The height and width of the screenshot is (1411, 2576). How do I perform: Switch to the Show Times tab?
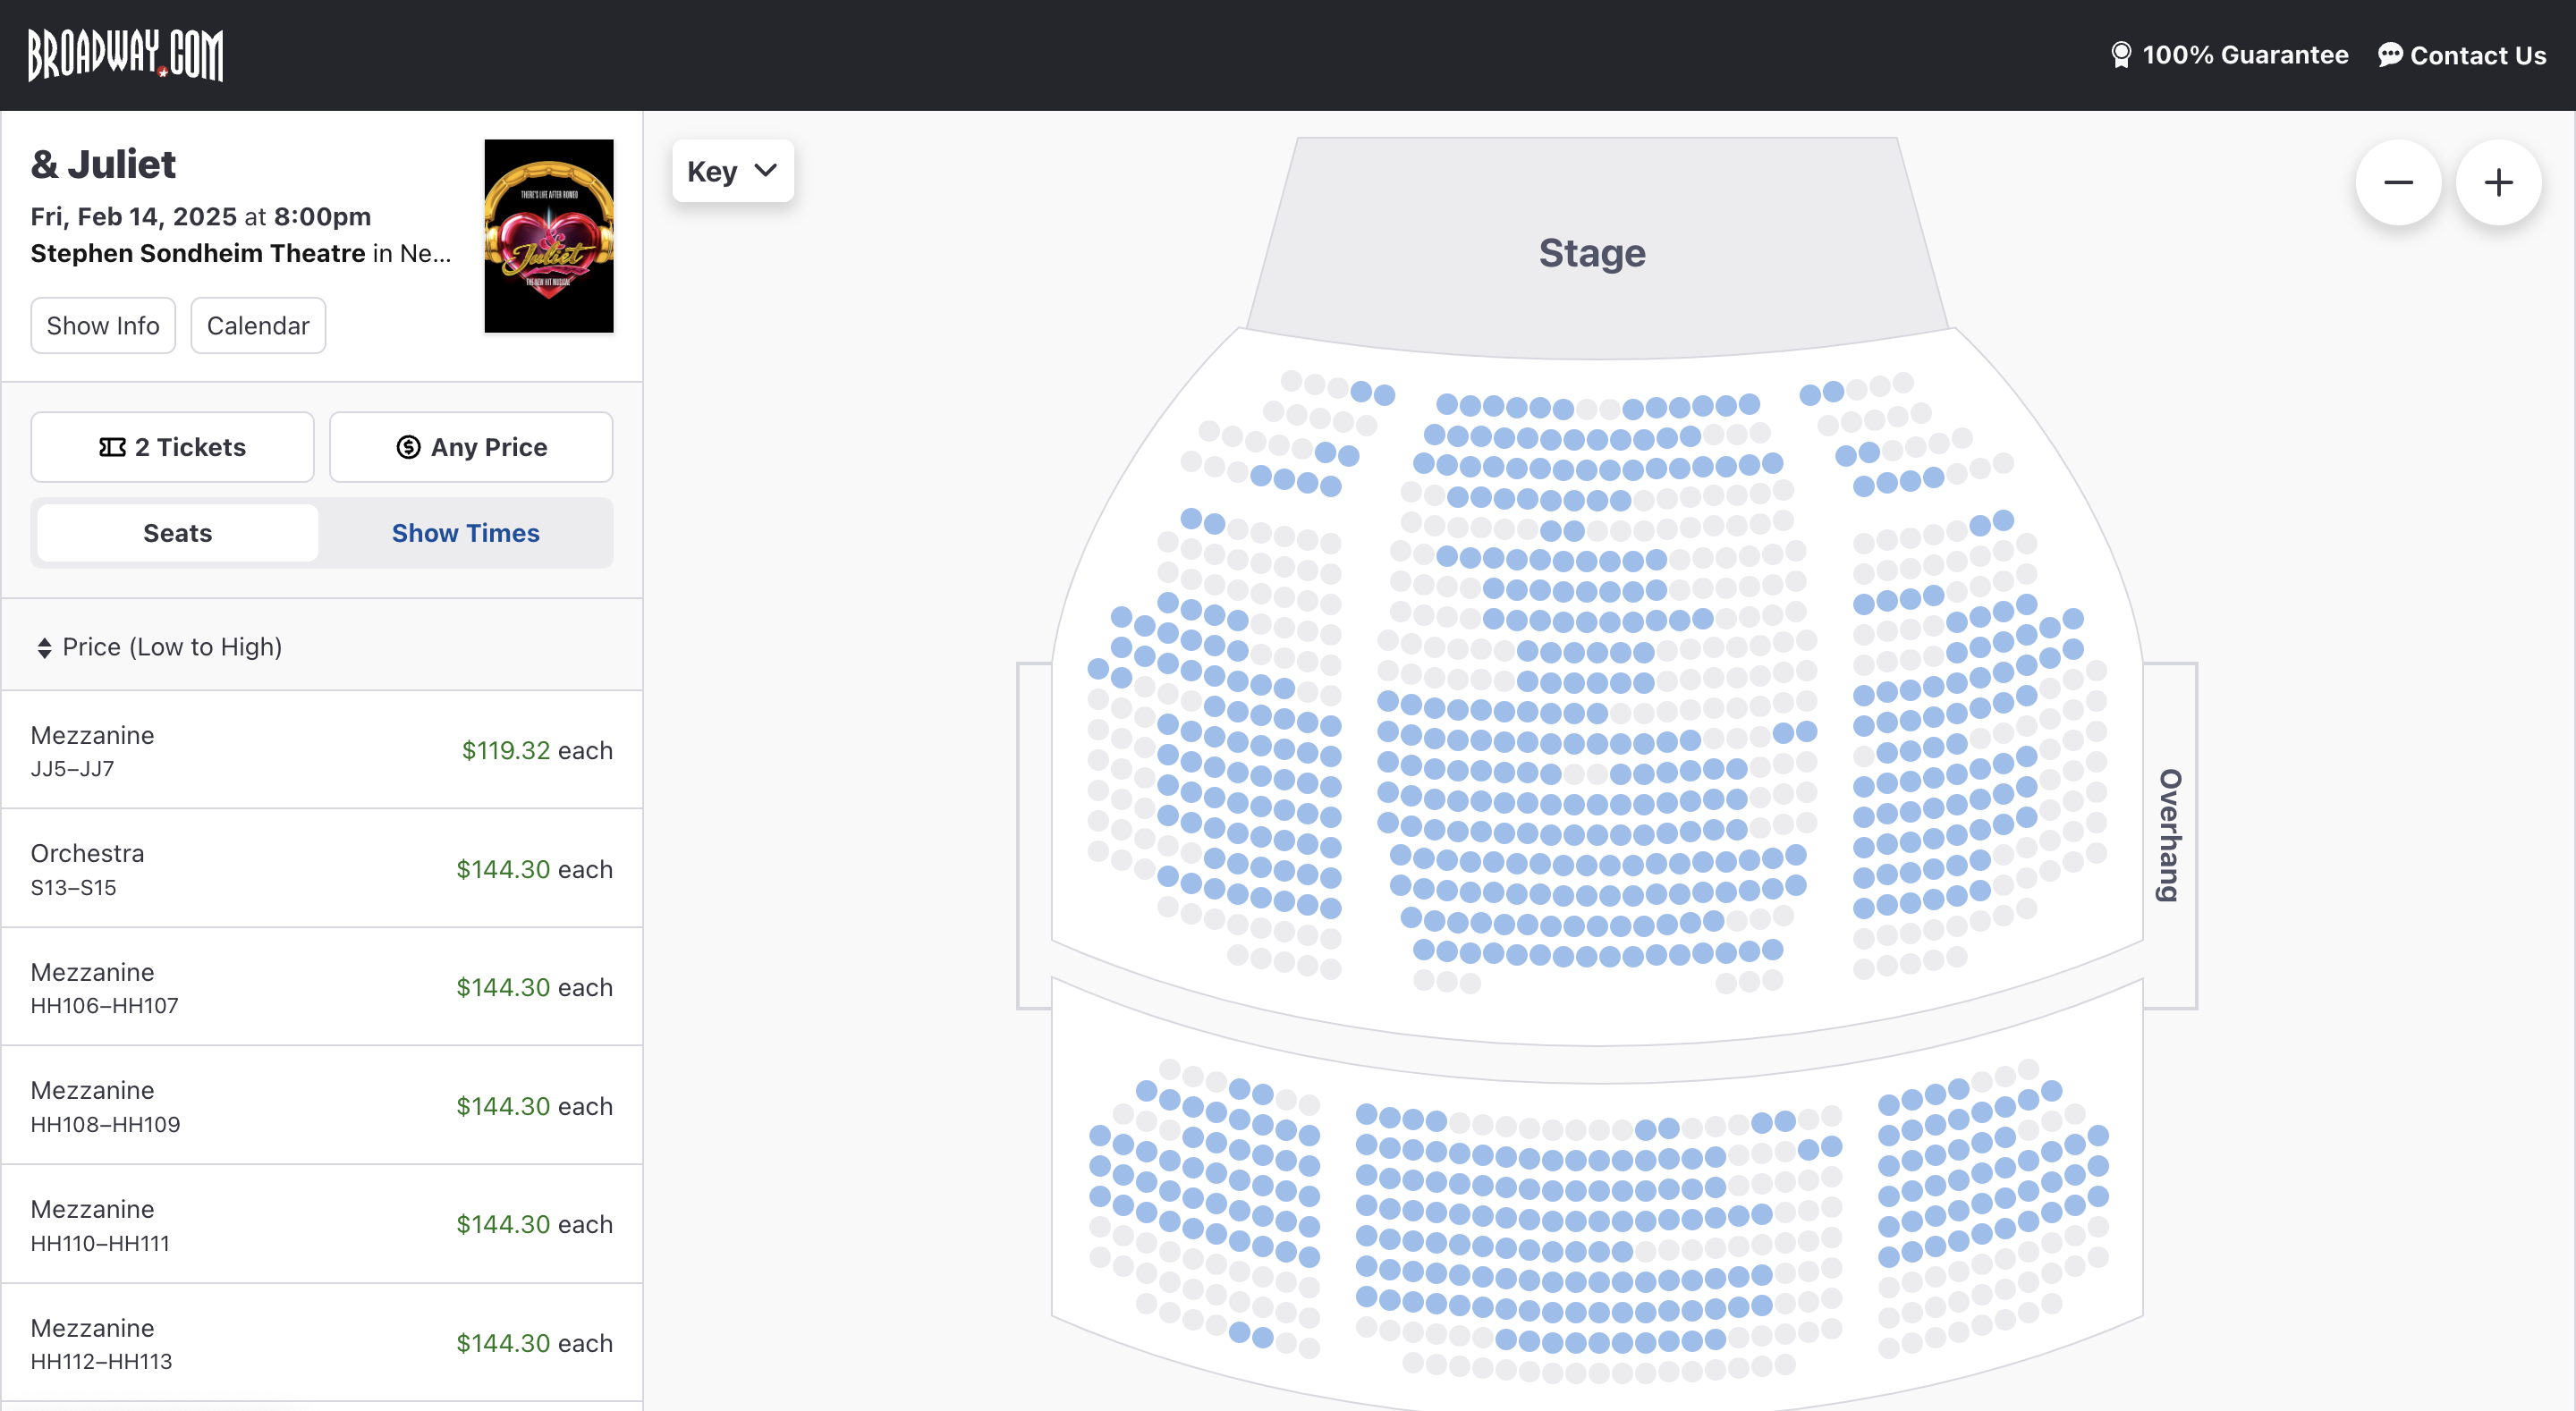466,533
